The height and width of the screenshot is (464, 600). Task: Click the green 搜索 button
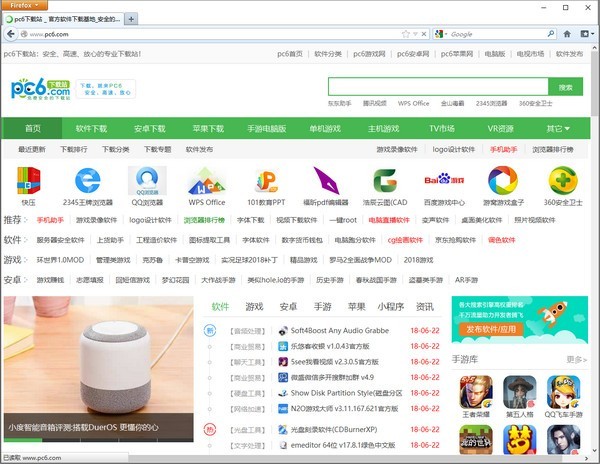[x=565, y=87]
